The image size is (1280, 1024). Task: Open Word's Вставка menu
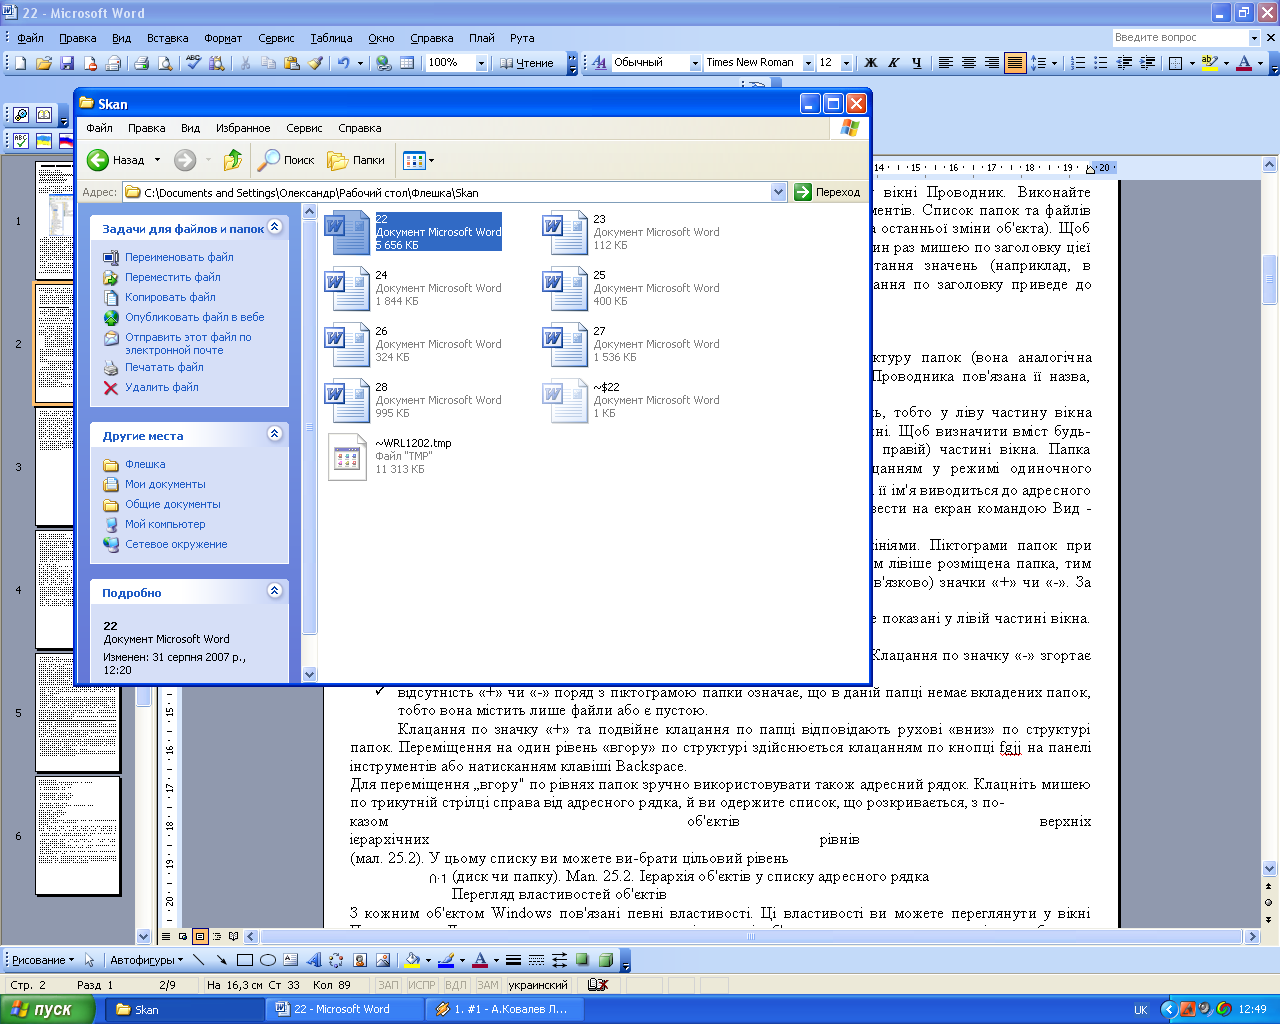coord(167,38)
